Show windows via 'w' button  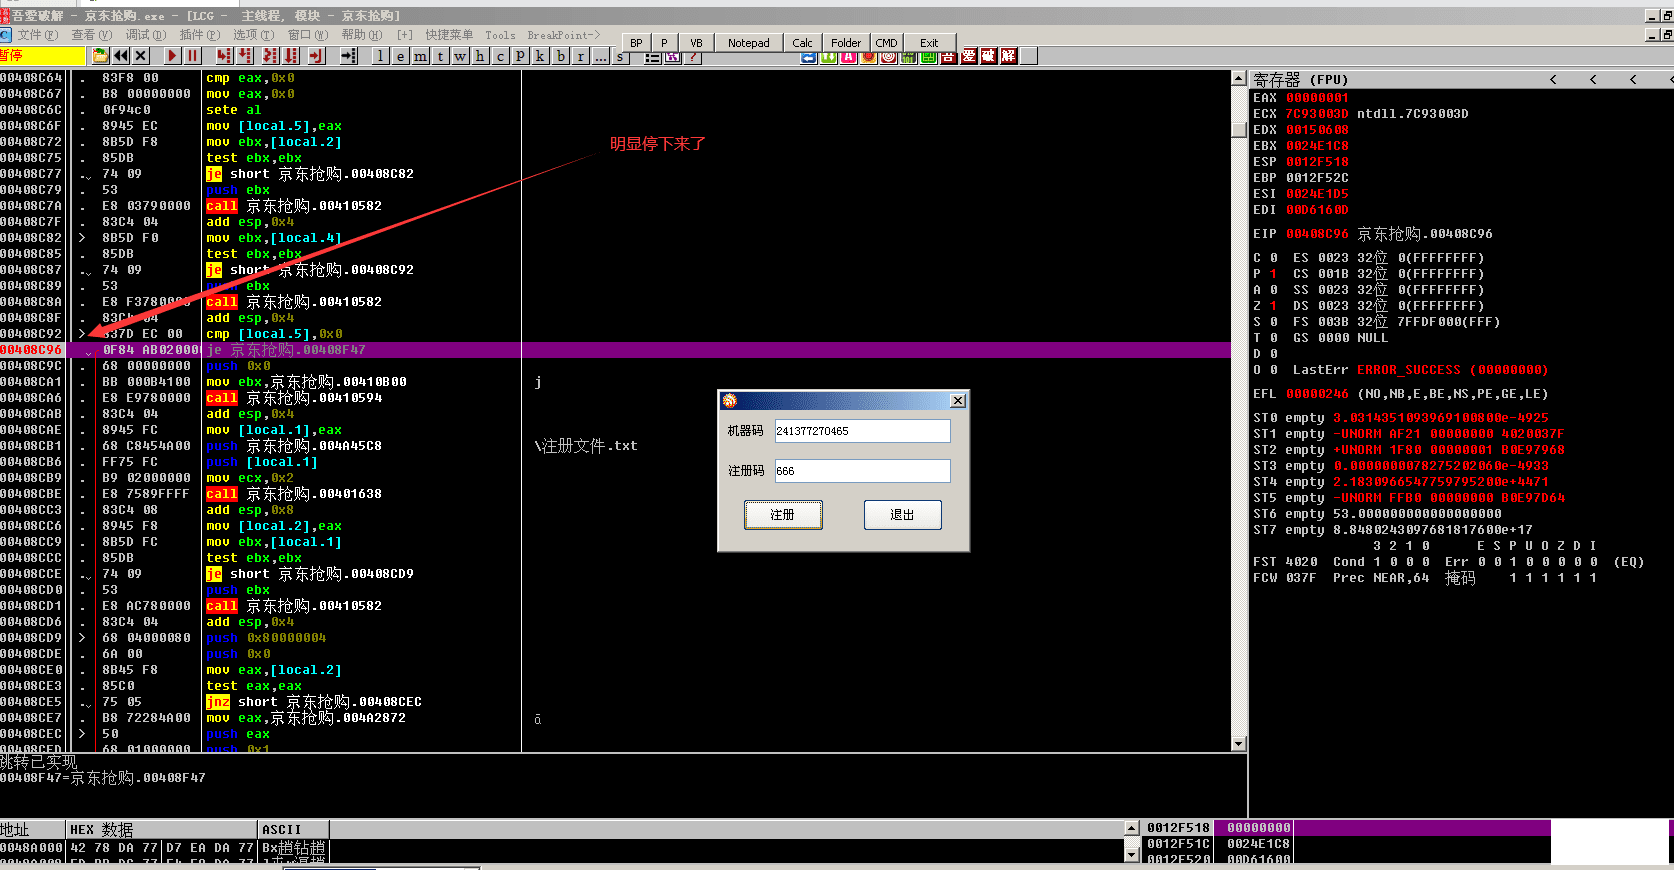(x=461, y=56)
